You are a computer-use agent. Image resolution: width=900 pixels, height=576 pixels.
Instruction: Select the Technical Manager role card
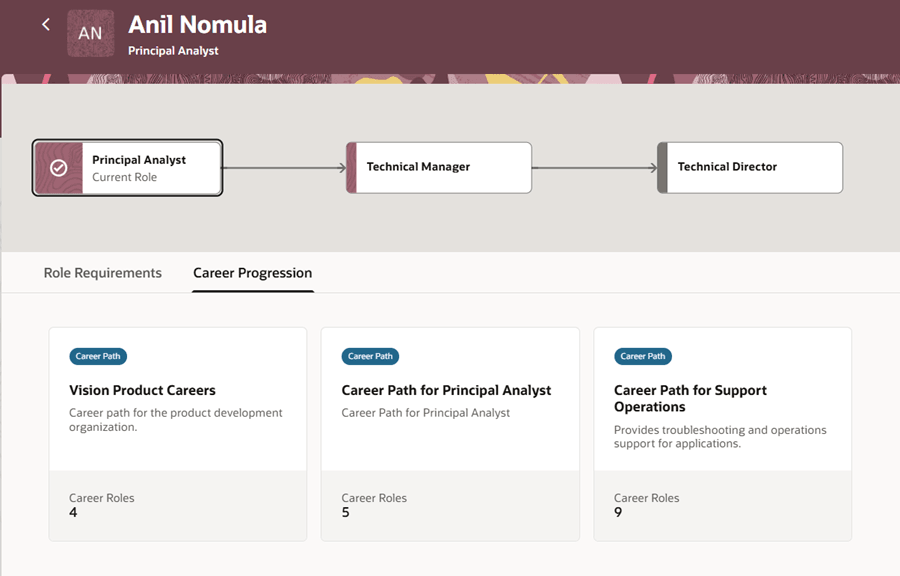438,167
